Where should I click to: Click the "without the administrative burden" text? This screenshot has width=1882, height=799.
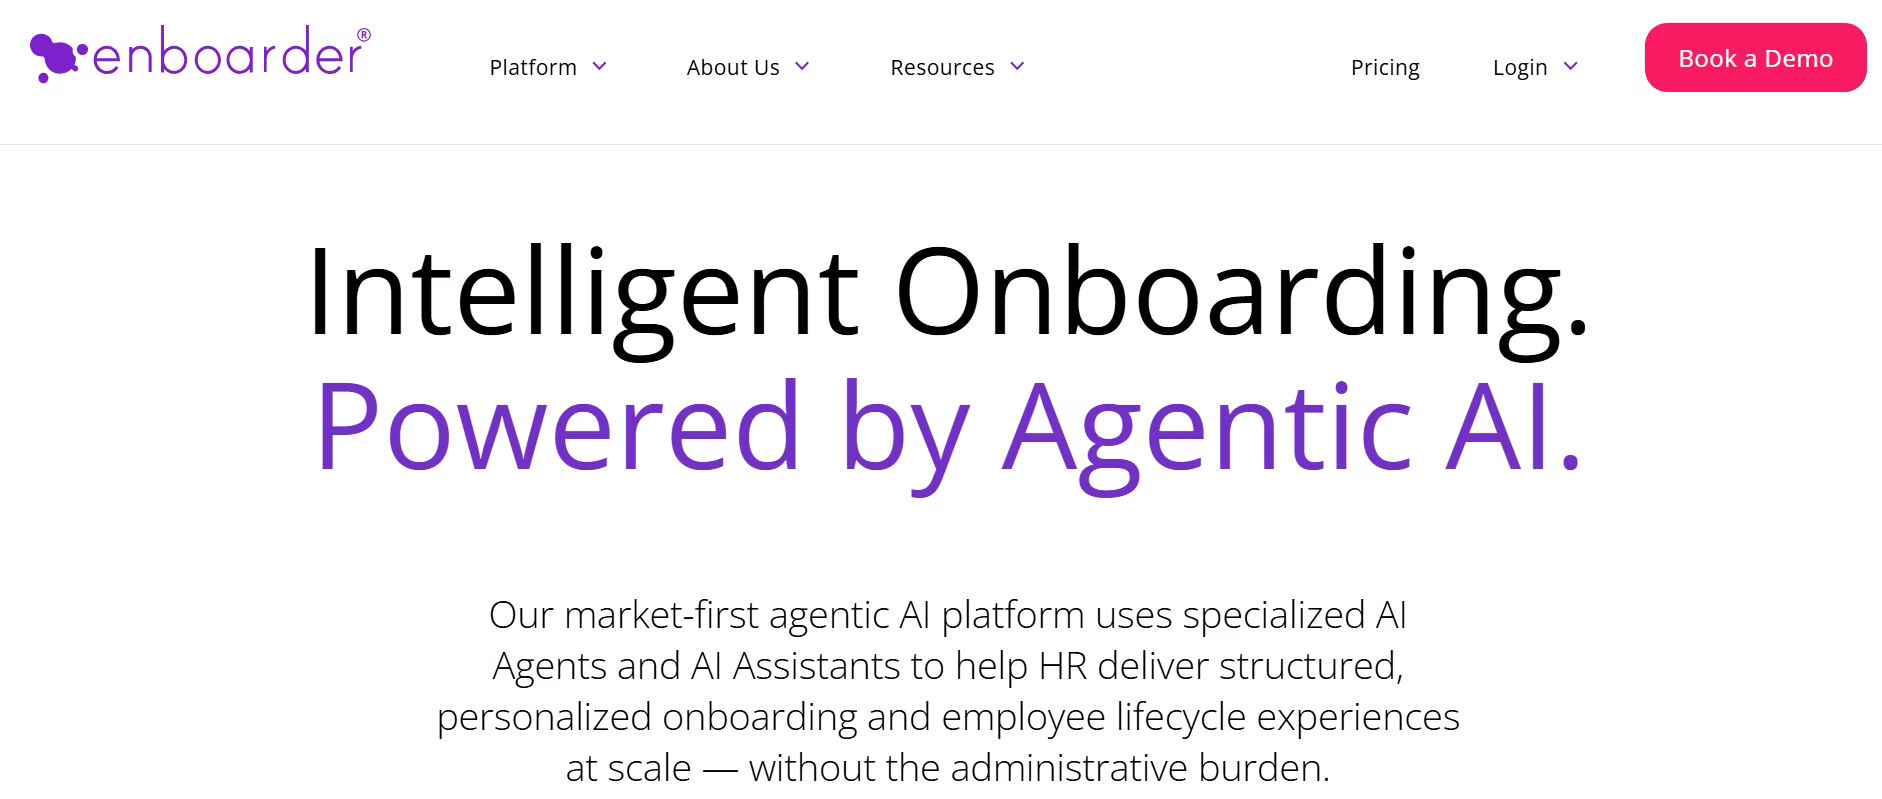(x=1039, y=768)
